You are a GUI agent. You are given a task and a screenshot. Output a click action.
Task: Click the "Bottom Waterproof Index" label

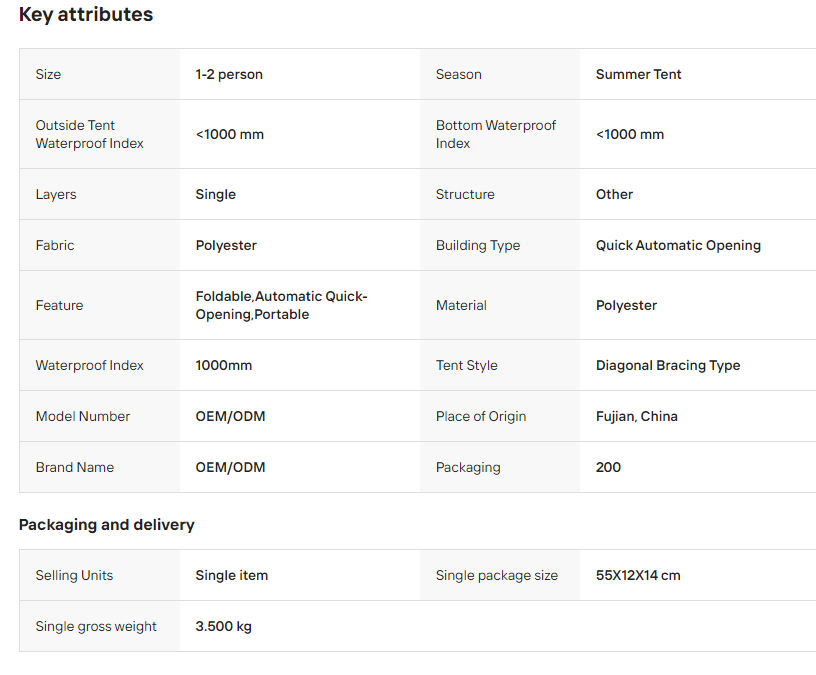pyautogui.click(x=495, y=134)
